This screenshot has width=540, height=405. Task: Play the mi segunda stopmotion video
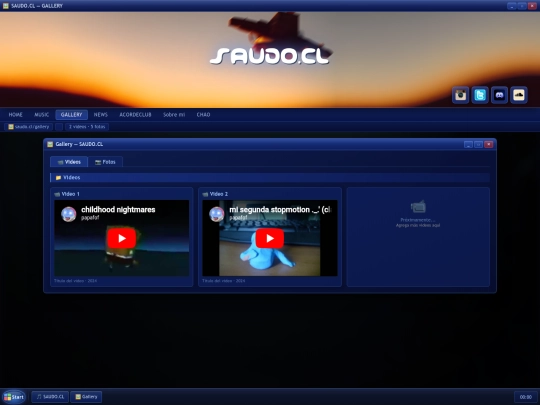point(270,238)
